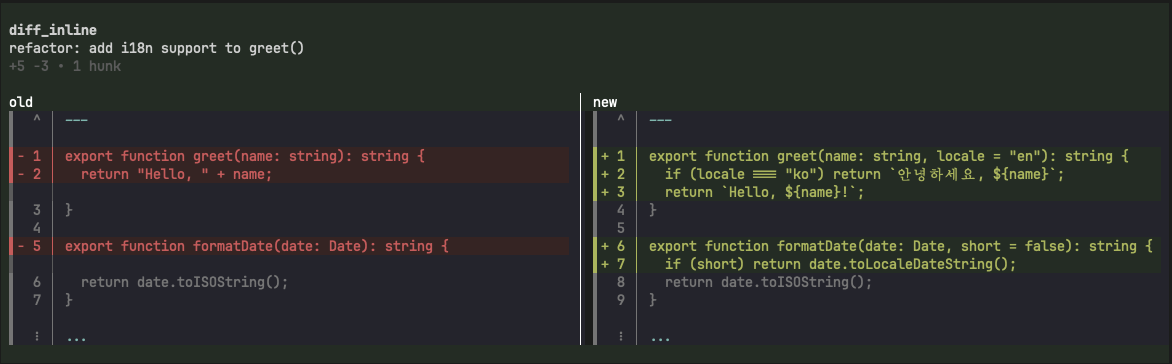1172x364 pixels.
Task: Click line number 4 in new pane gutter
Action: [x=620, y=211]
